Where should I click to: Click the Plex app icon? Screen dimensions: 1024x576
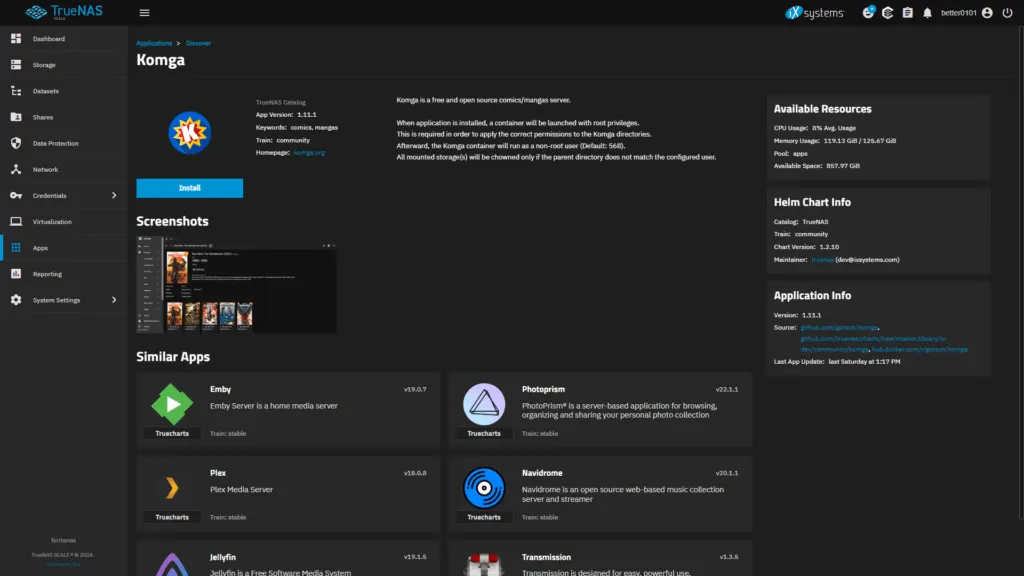coord(172,488)
